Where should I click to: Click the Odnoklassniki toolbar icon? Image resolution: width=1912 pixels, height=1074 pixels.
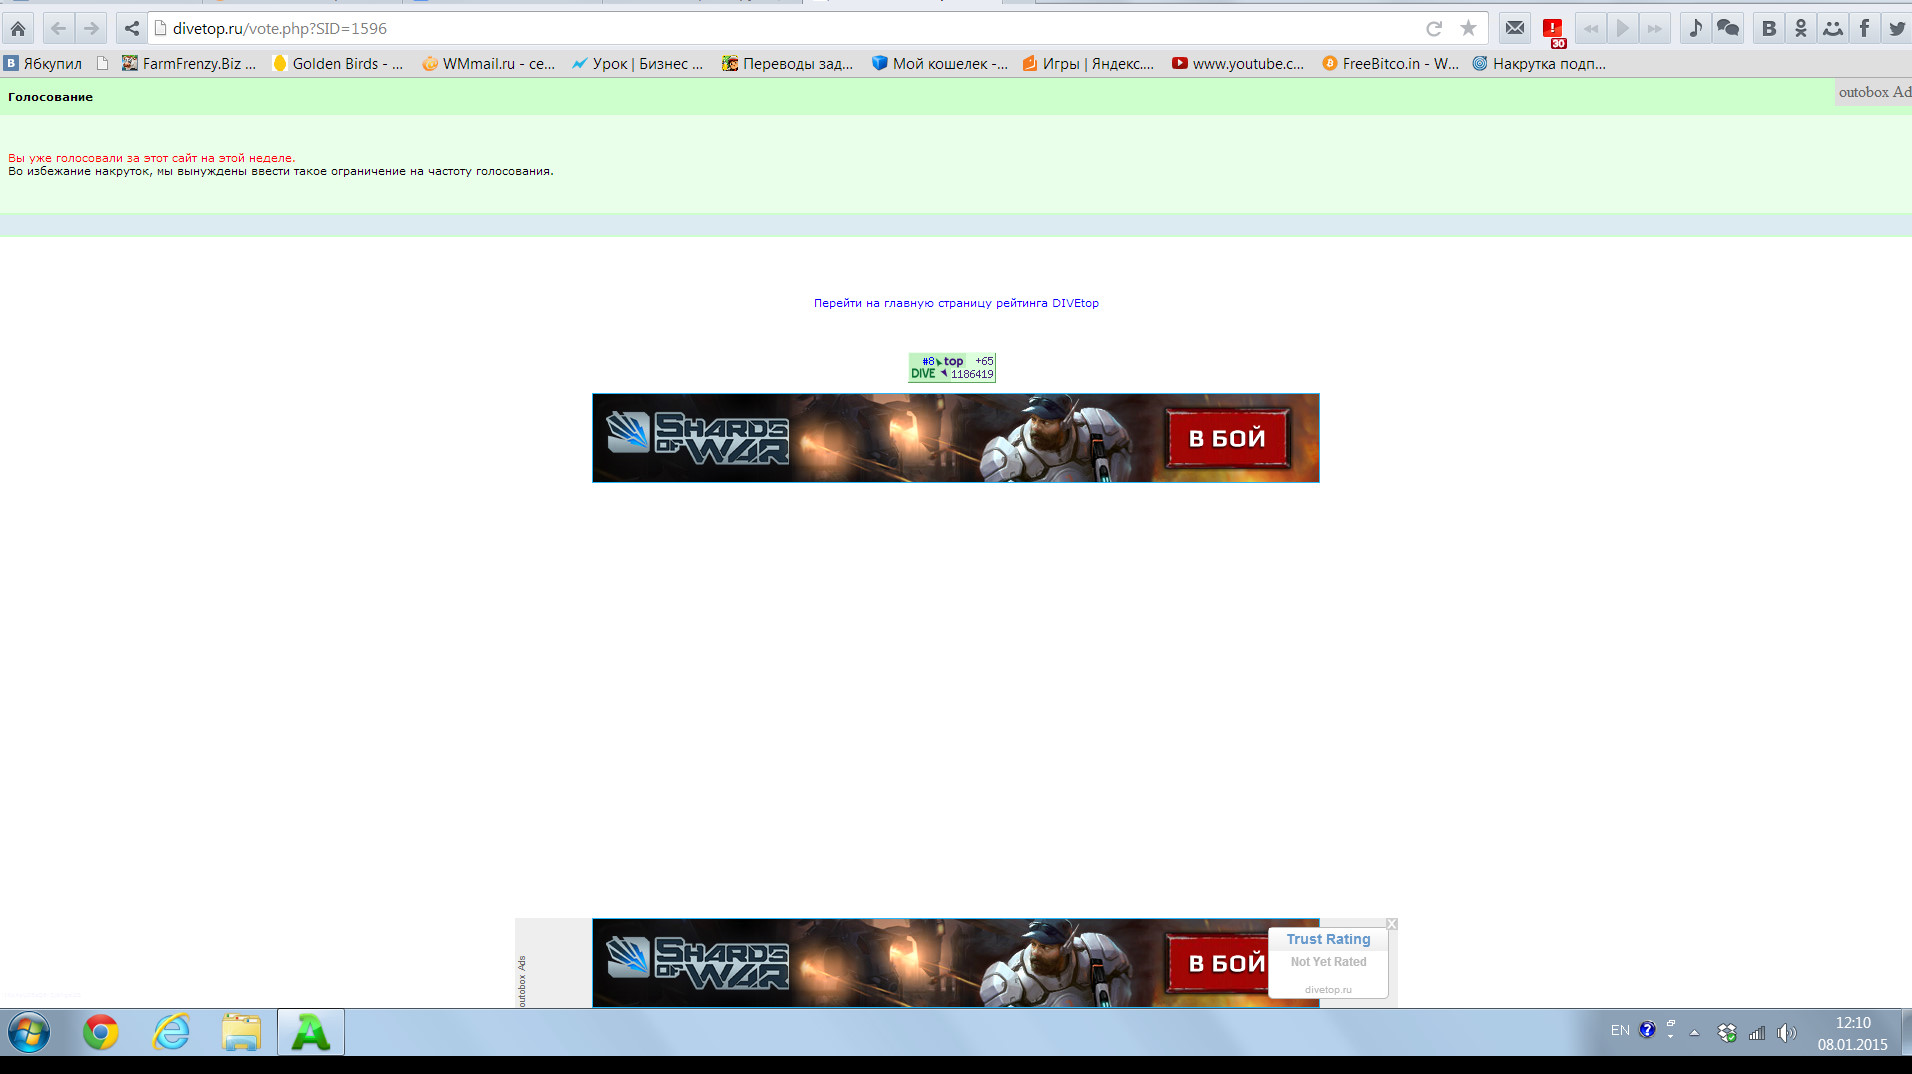(1801, 29)
